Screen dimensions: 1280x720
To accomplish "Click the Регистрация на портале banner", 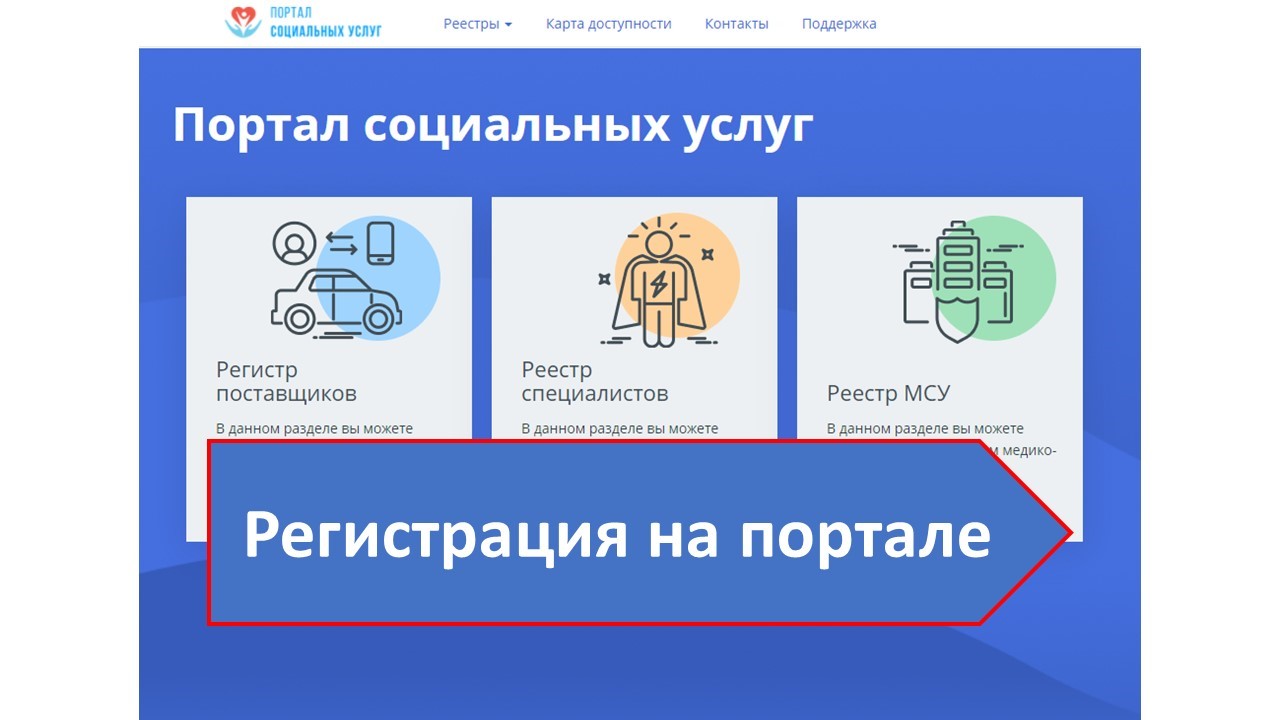I will click(x=617, y=534).
